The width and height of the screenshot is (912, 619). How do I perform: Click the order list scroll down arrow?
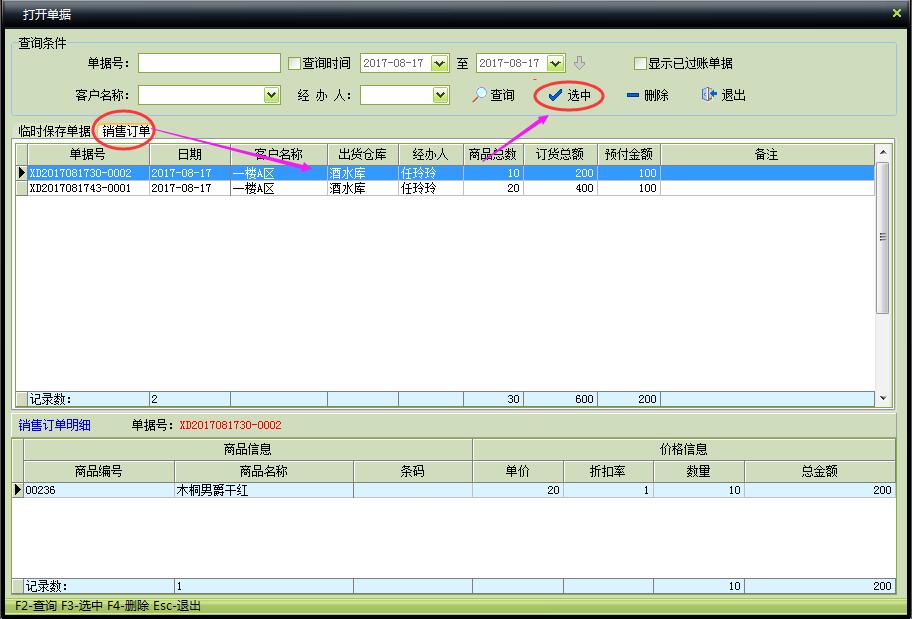tap(883, 399)
